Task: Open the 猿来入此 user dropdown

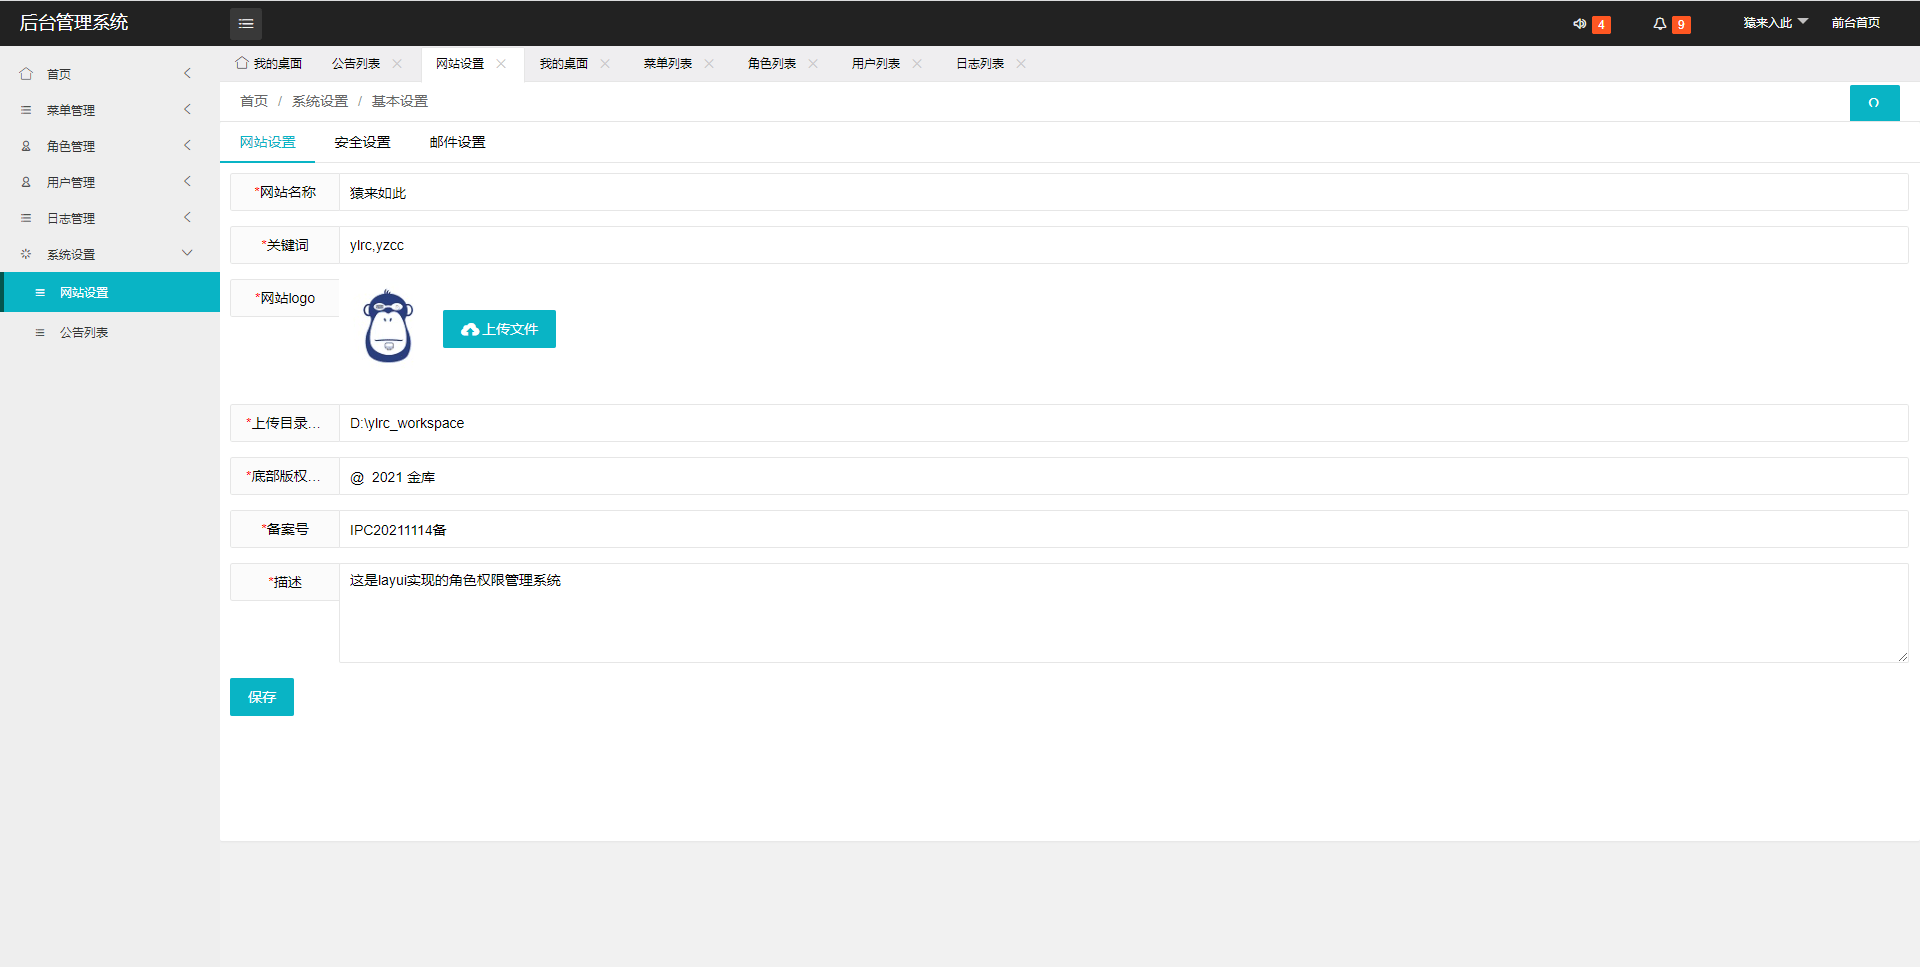Action: point(1775,23)
